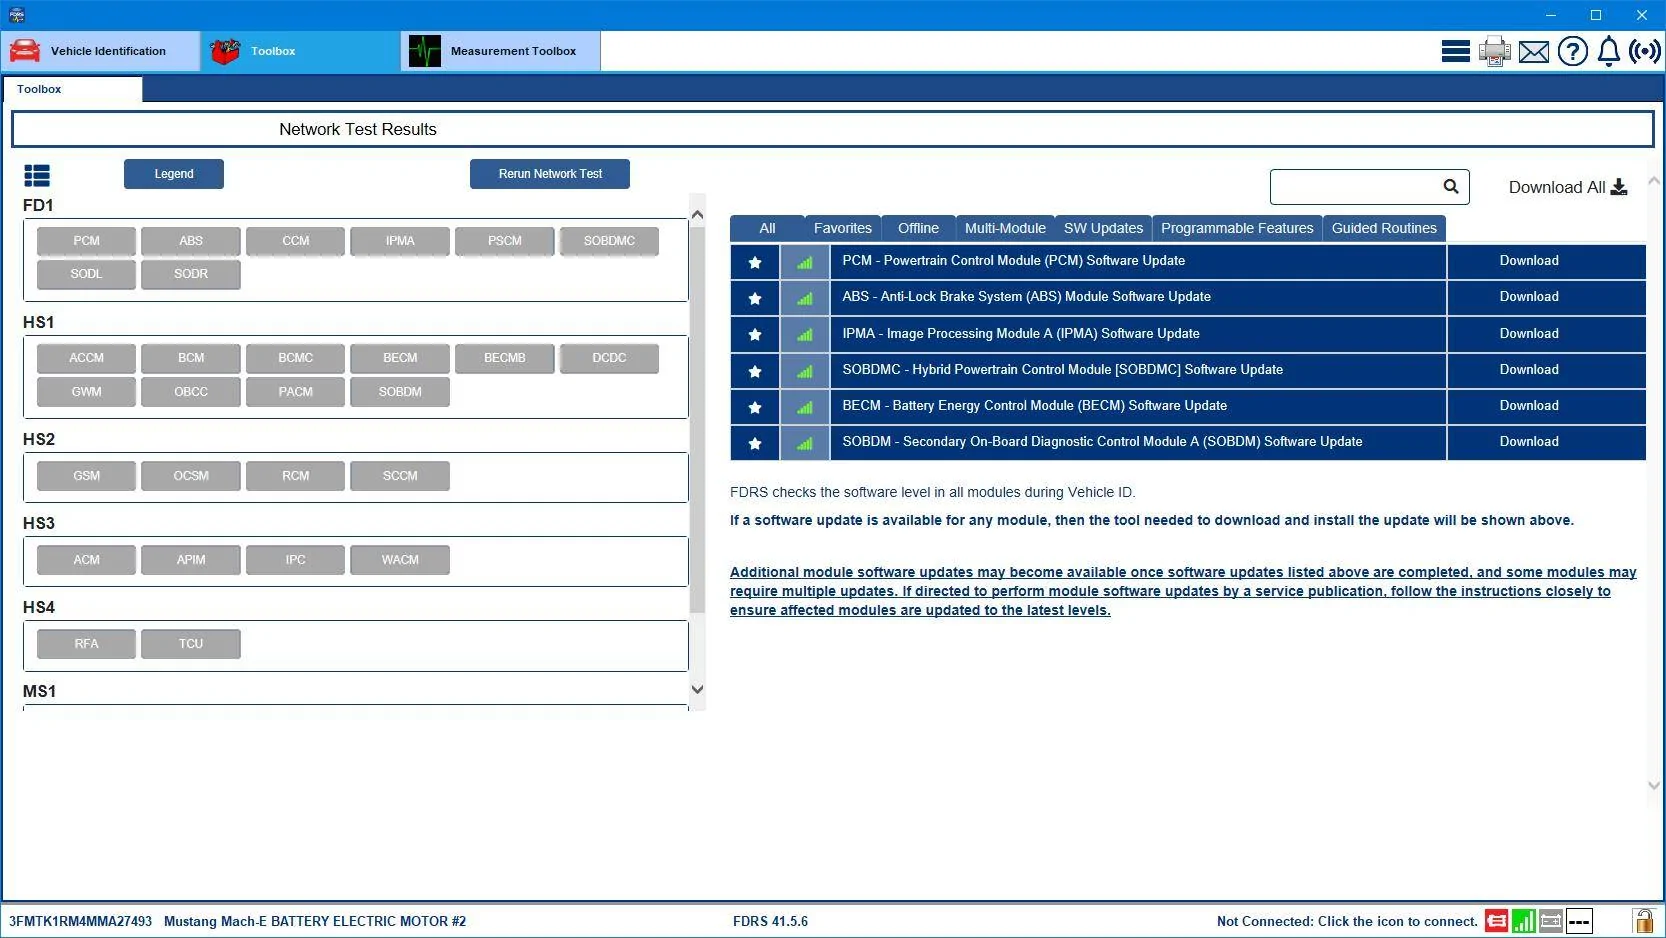This screenshot has width=1666, height=938.
Task: Toggle favorite star for PCM Software Update
Action: coord(755,262)
